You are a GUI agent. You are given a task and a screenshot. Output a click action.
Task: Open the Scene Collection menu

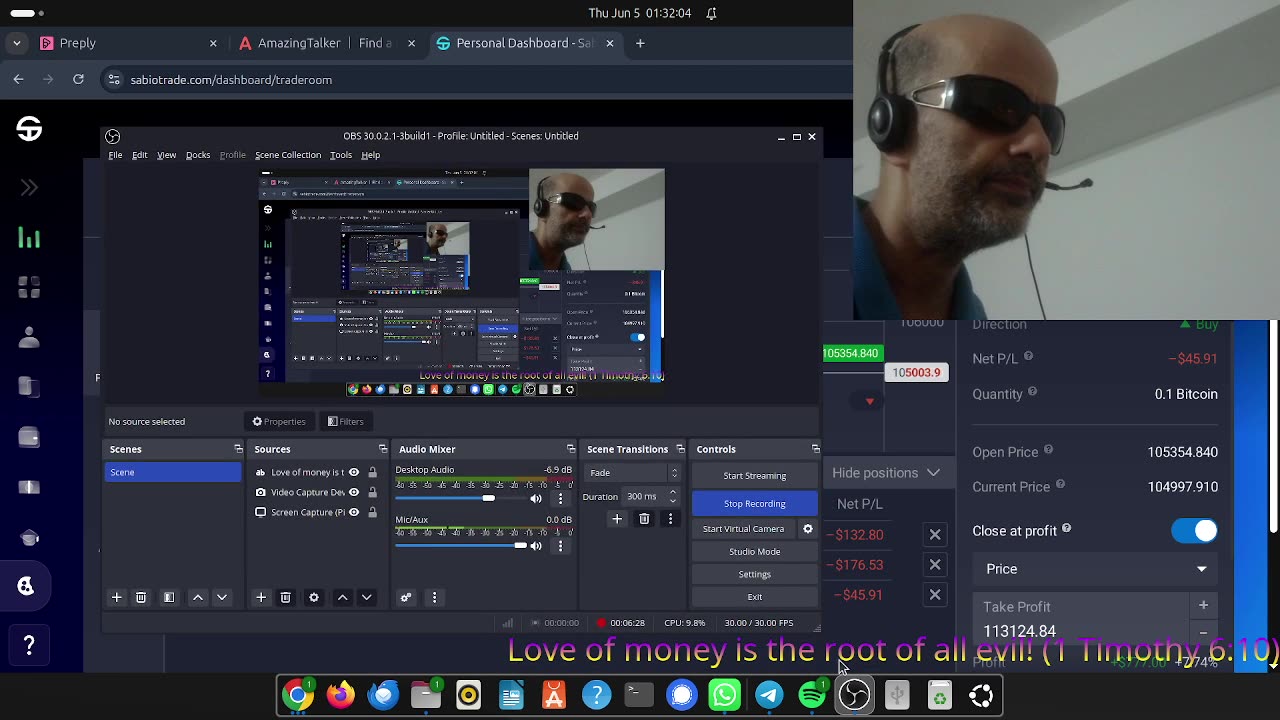[288, 155]
